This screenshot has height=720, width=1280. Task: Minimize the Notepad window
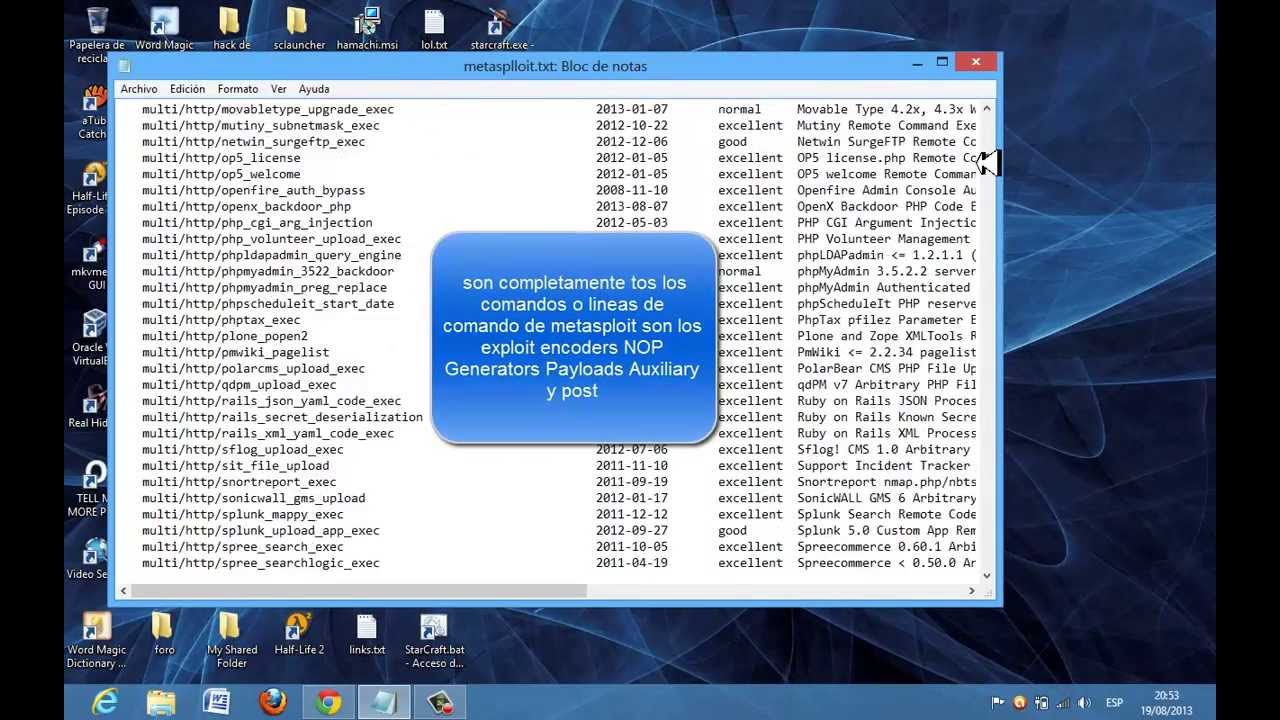tap(917, 64)
